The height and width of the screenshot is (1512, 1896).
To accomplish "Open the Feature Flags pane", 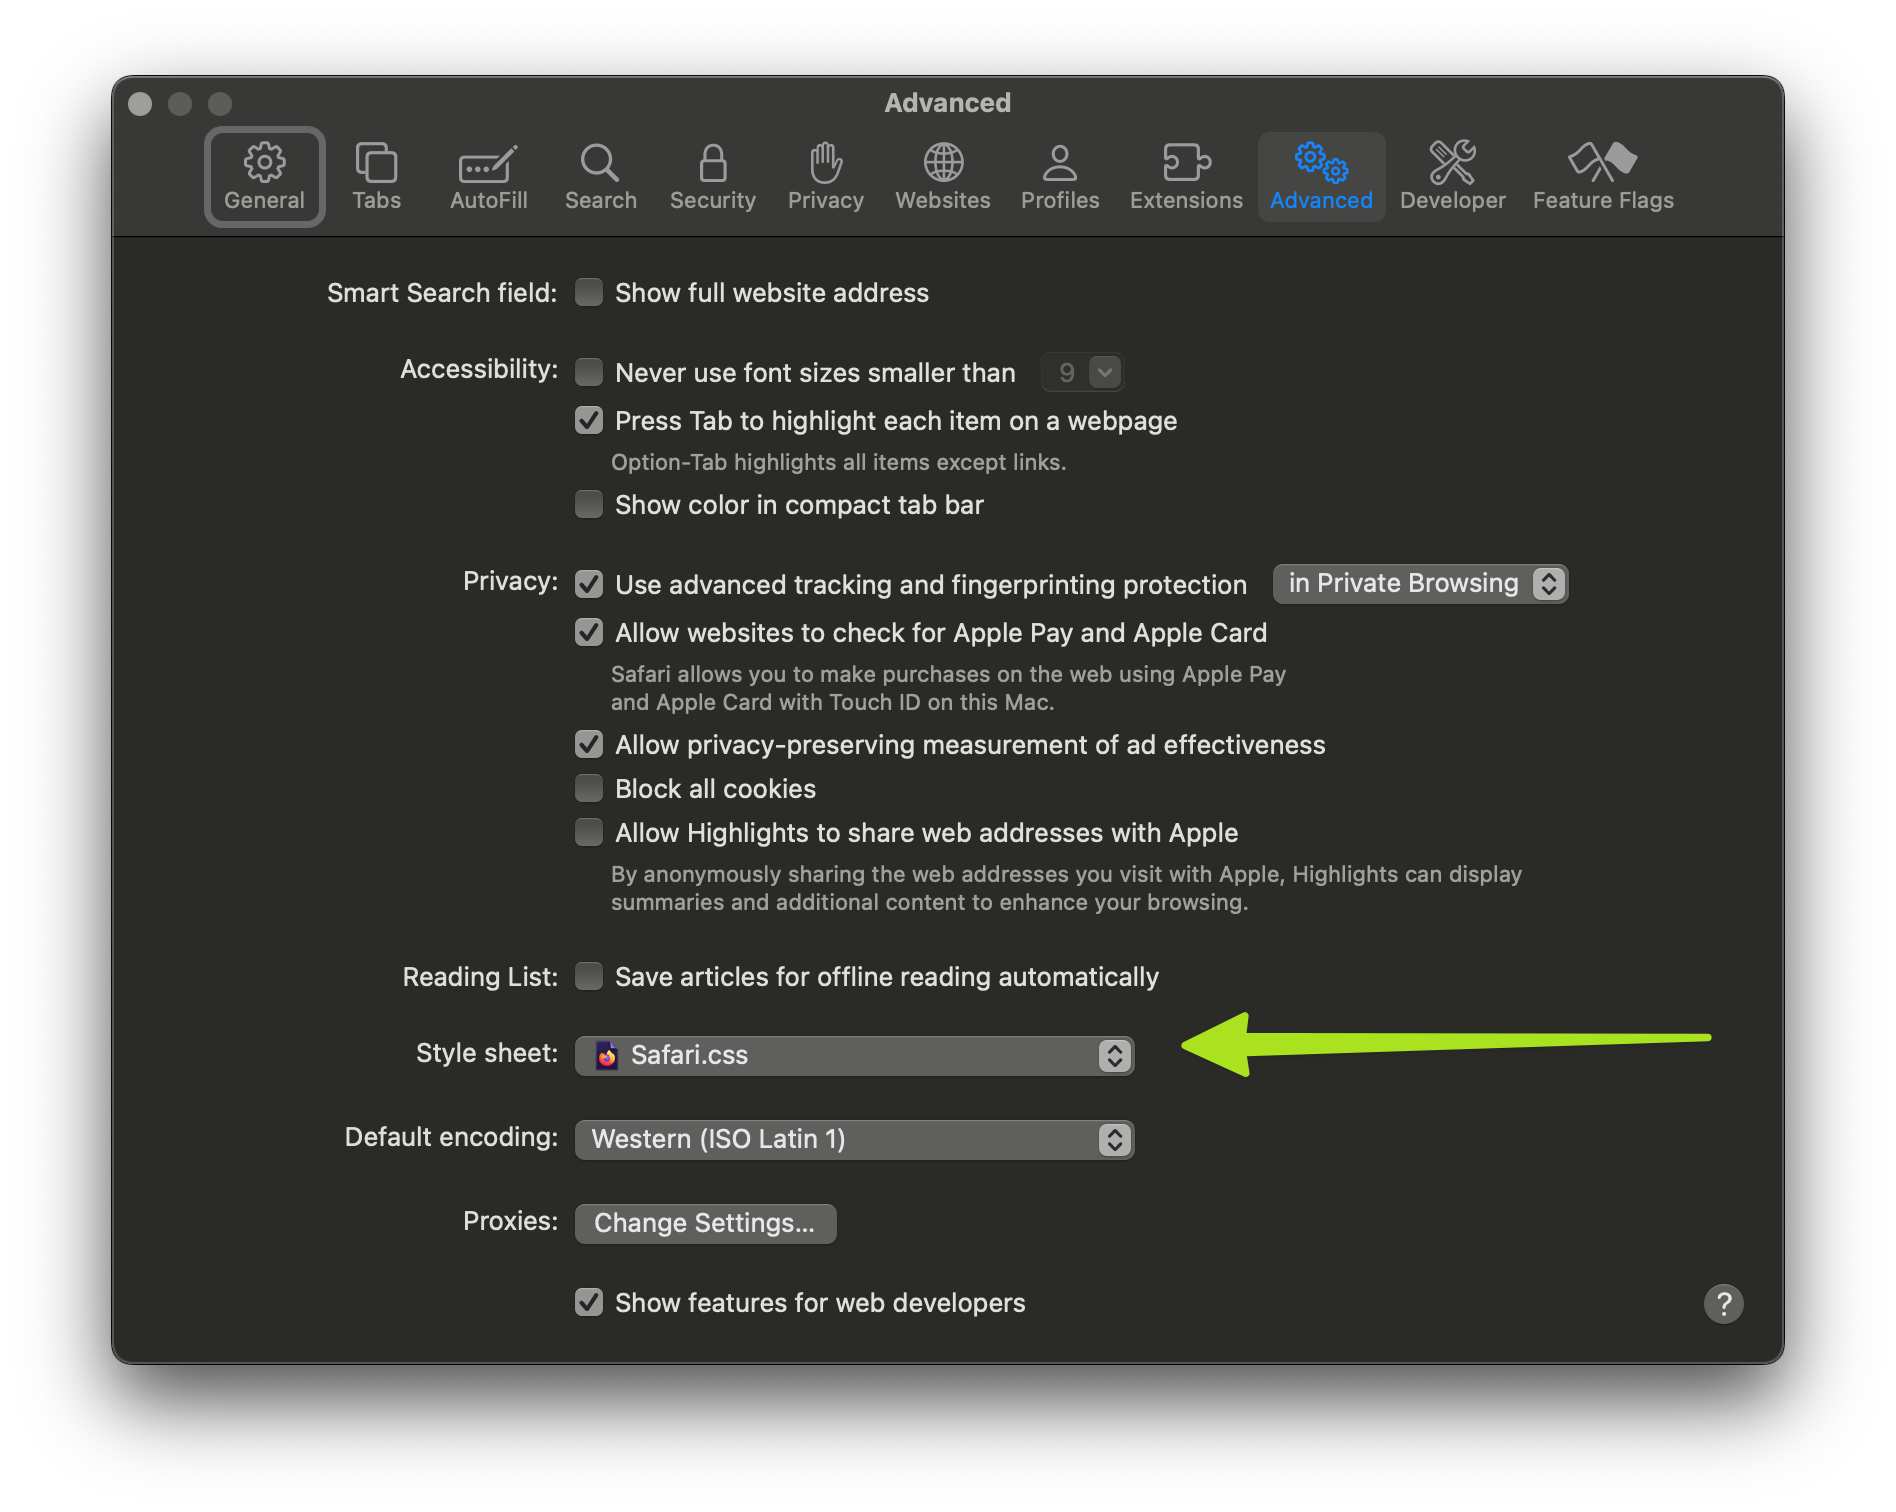I will coord(1603,176).
